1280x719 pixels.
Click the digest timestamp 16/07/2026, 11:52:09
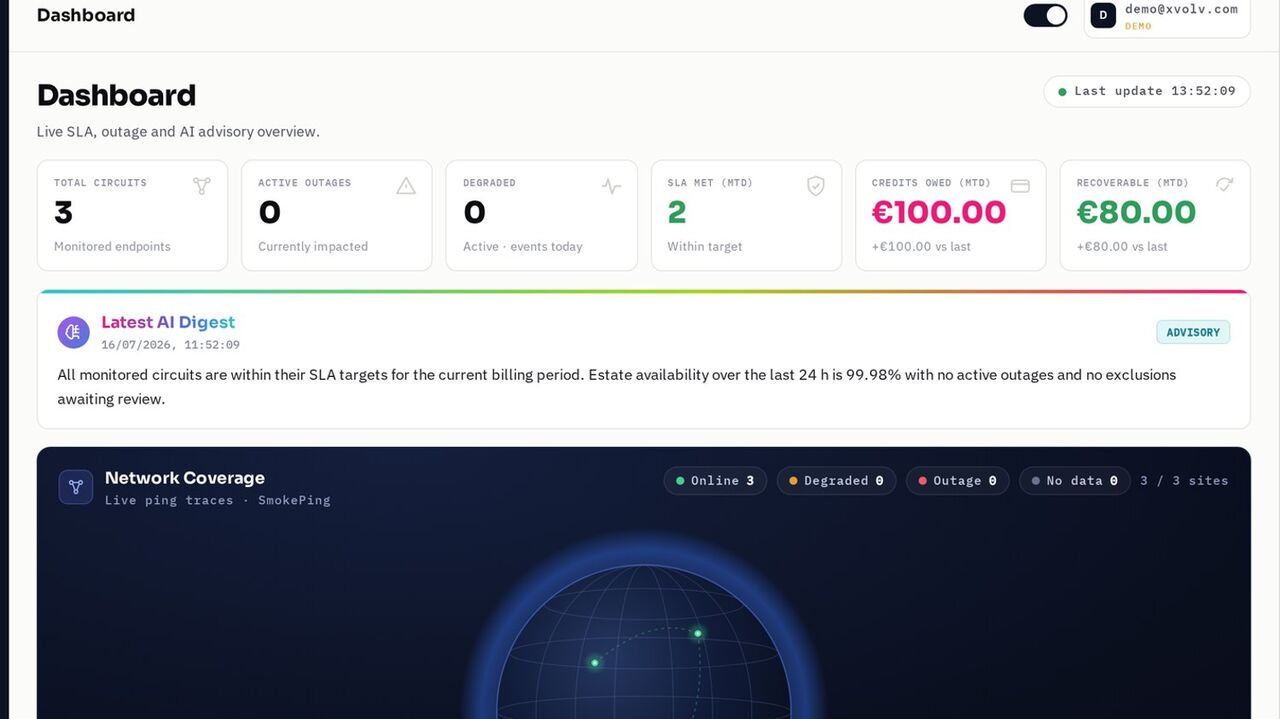click(x=170, y=345)
